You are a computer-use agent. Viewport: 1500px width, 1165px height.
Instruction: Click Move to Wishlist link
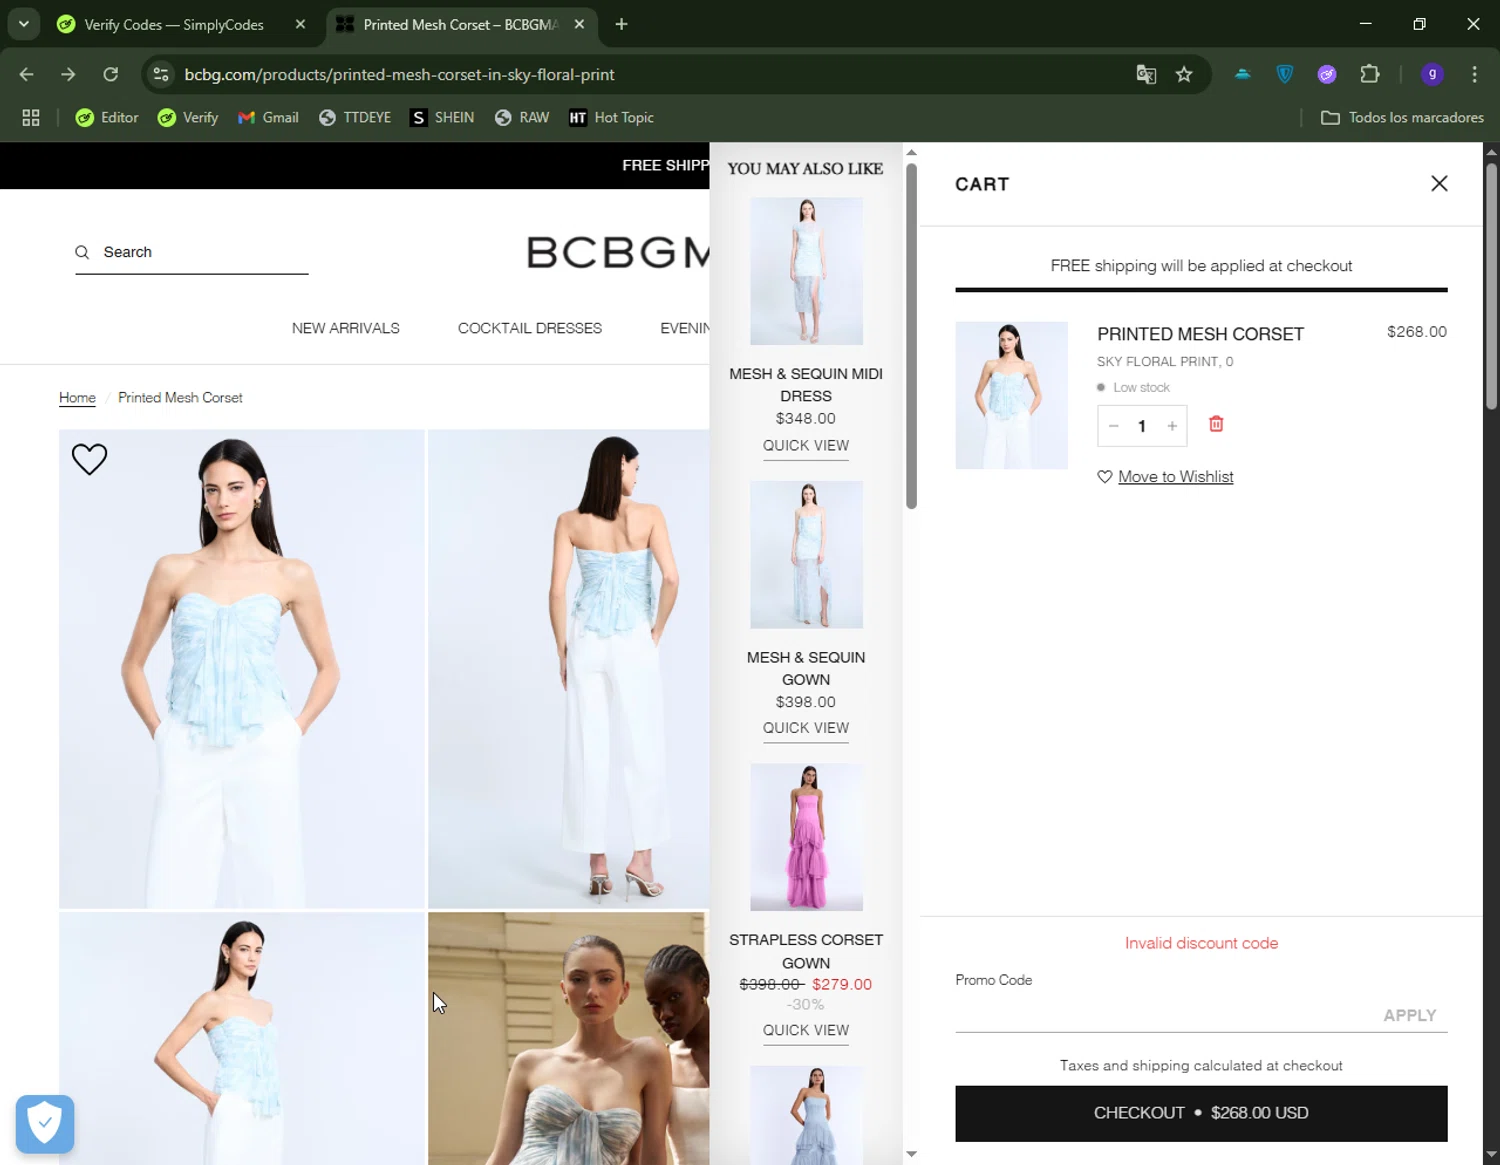click(x=1175, y=477)
